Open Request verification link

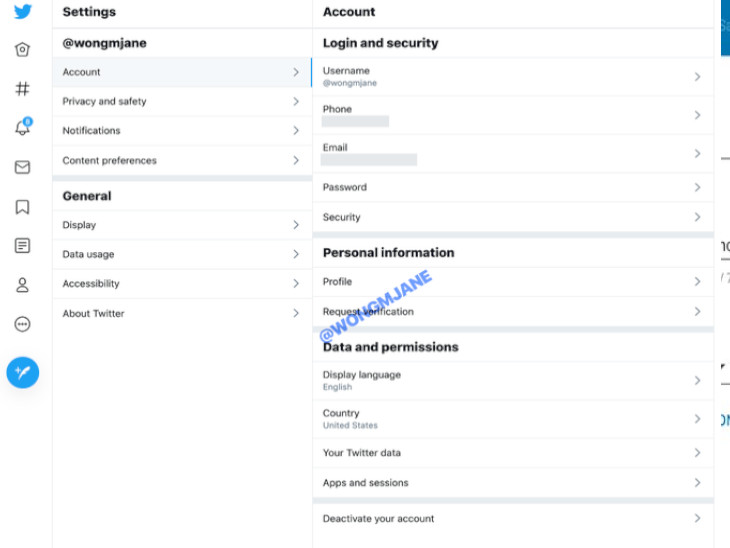[368, 312]
